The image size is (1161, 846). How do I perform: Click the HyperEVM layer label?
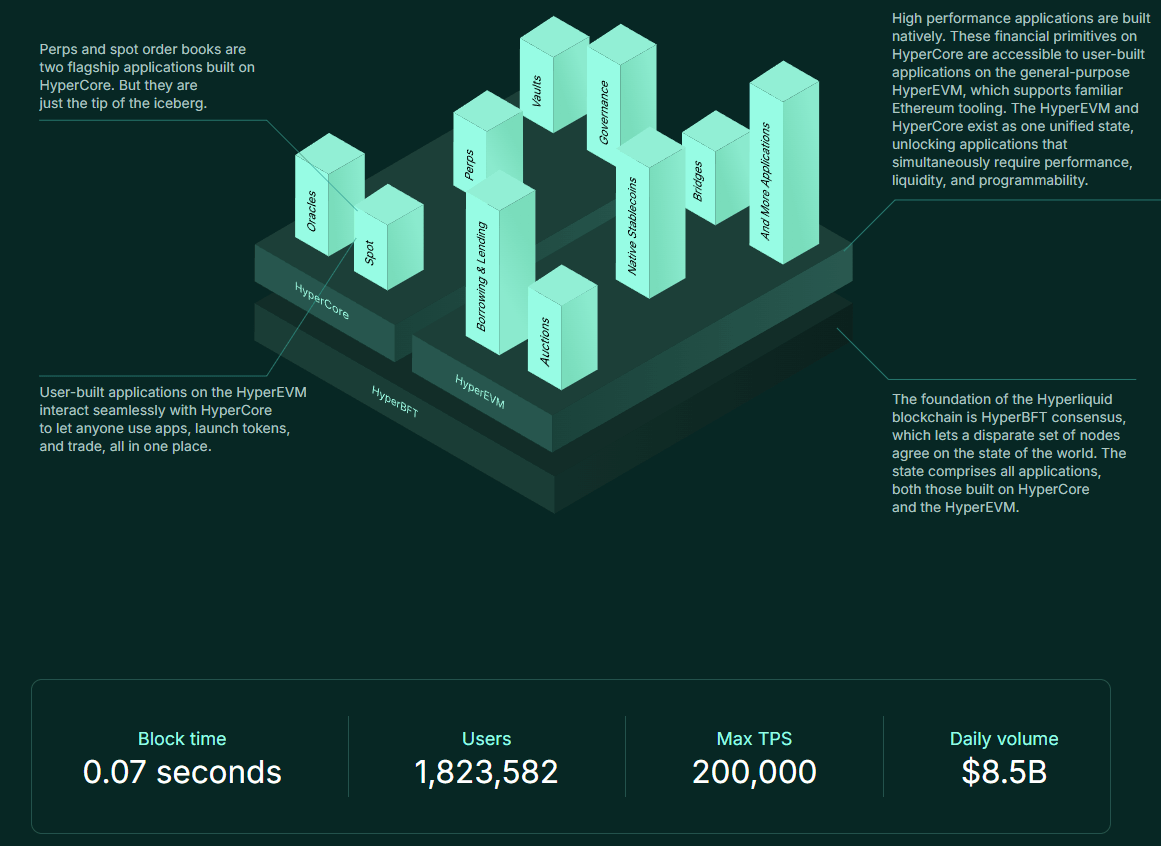coord(480,392)
